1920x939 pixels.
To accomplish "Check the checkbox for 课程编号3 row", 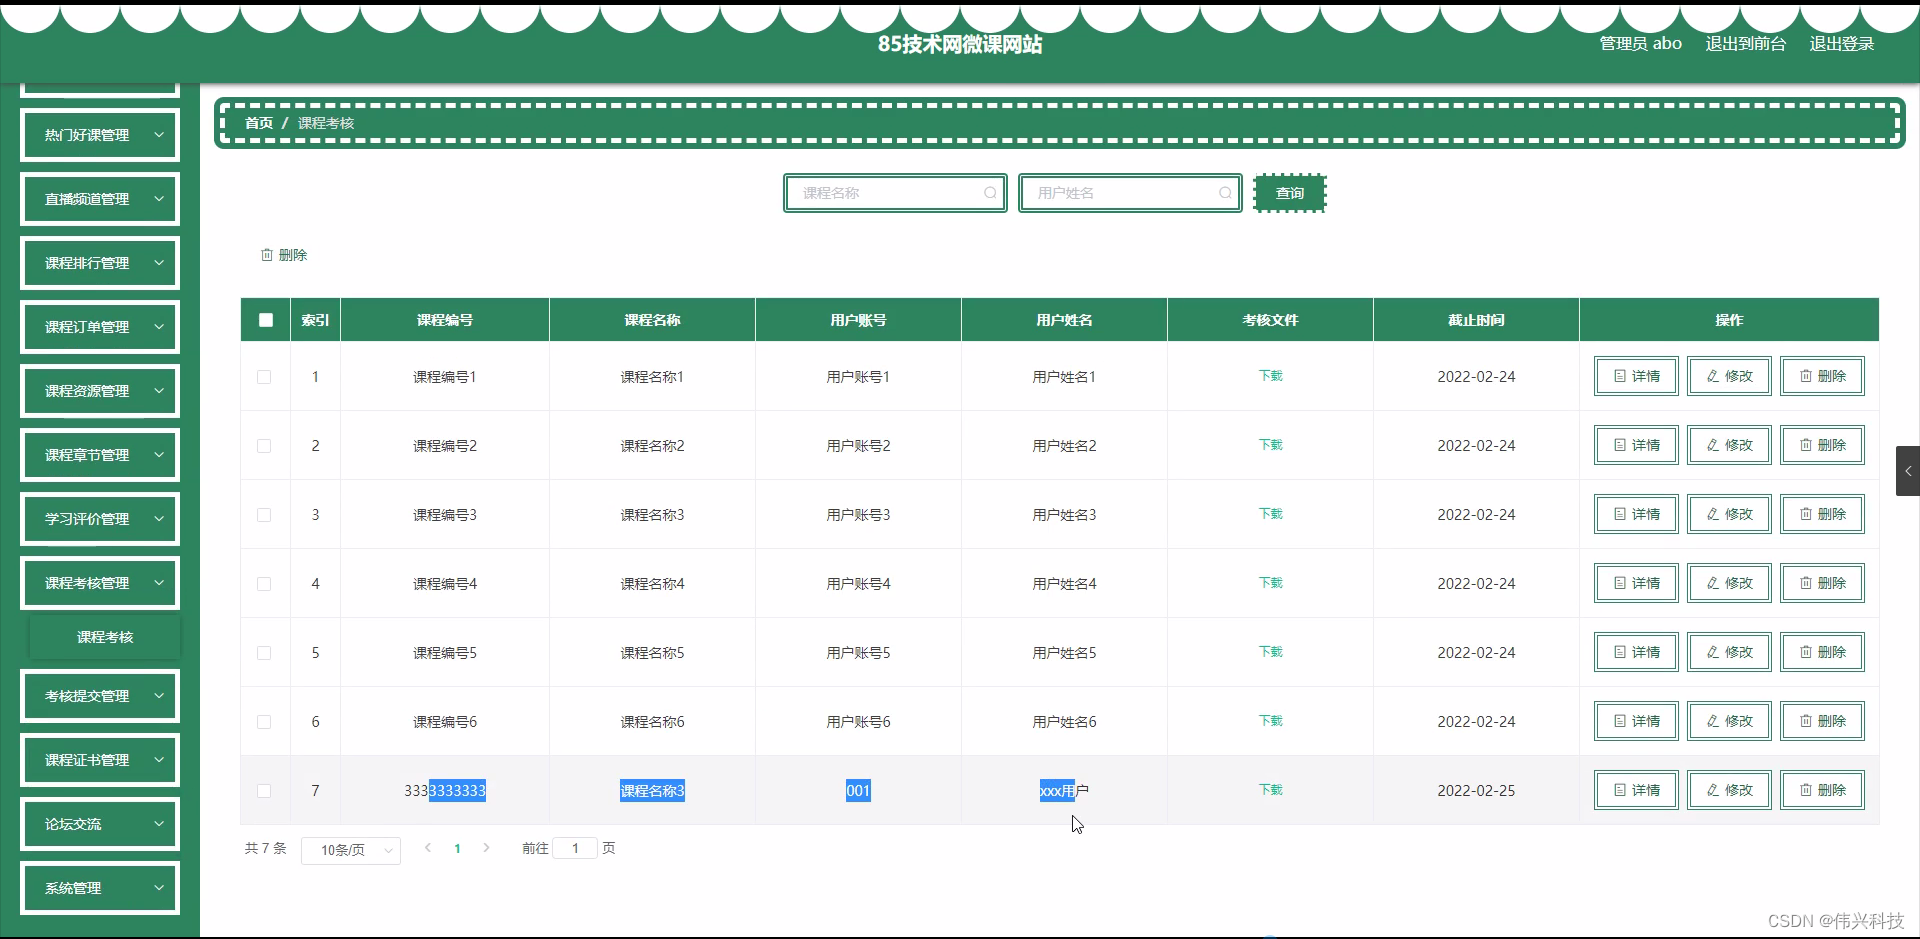I will point(264,514).
